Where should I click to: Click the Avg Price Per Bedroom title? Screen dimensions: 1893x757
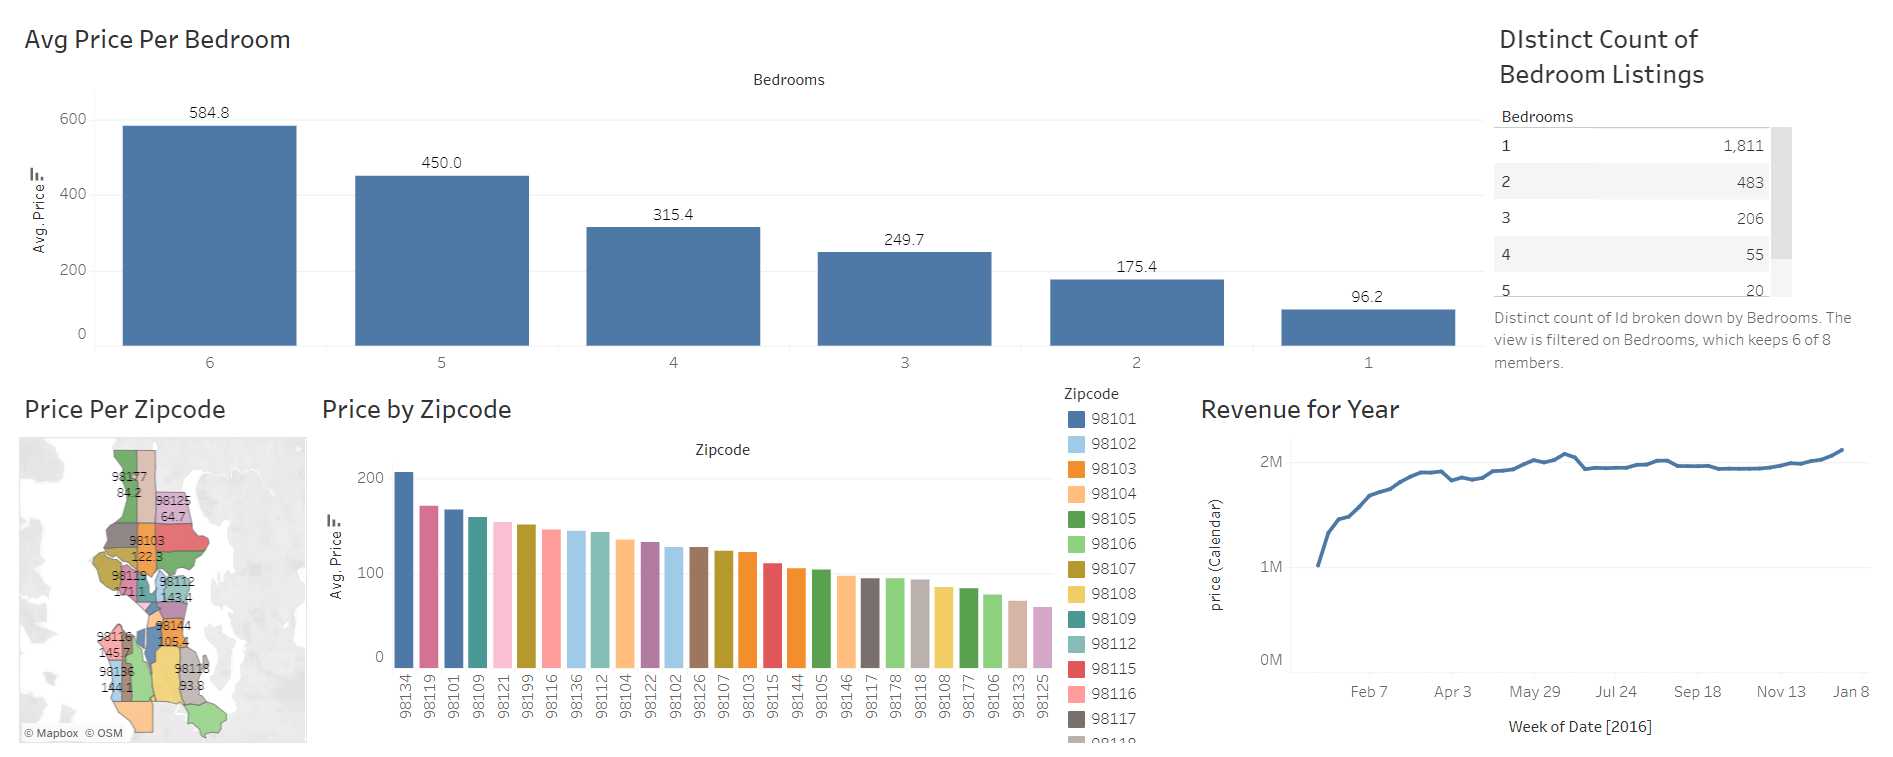click(x=157, y=40)
